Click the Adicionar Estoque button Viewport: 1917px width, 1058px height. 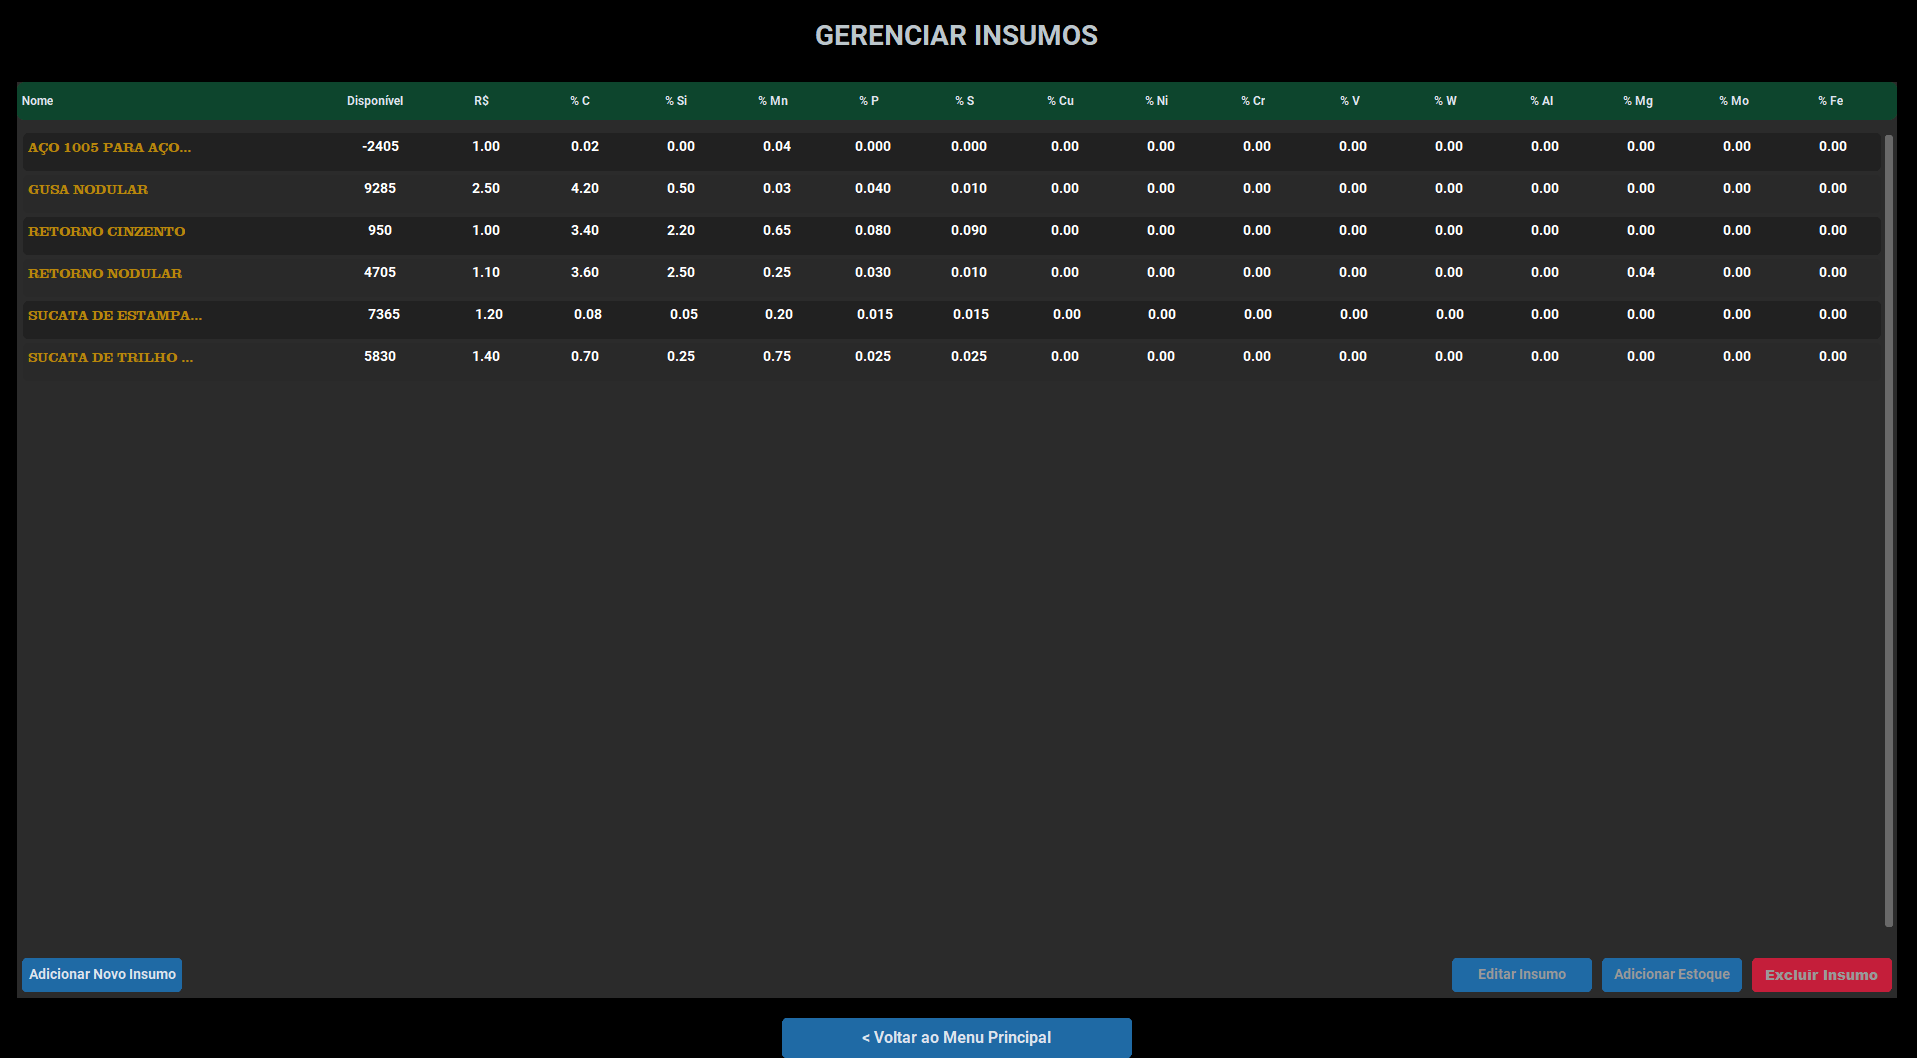(1671, 974)
